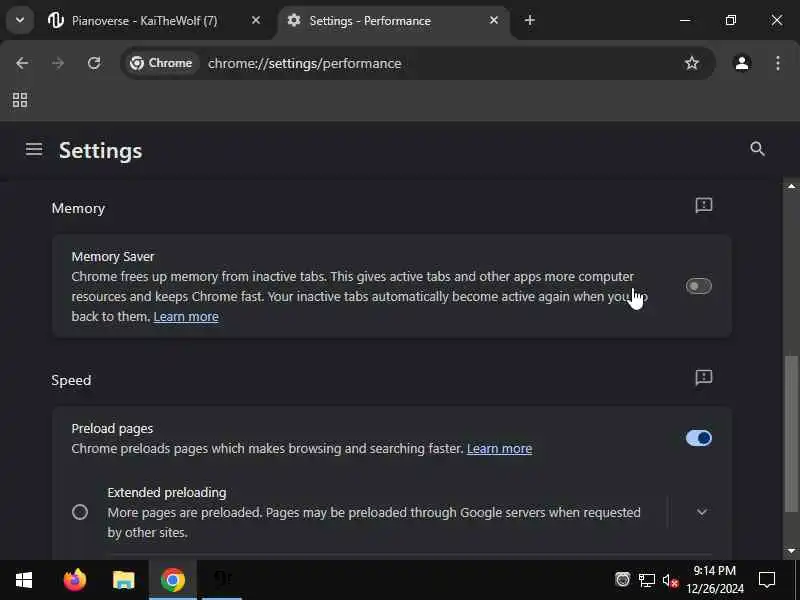800x600 pixels.
Task: Click the Memory Saver title text
Action: (113, 257)
